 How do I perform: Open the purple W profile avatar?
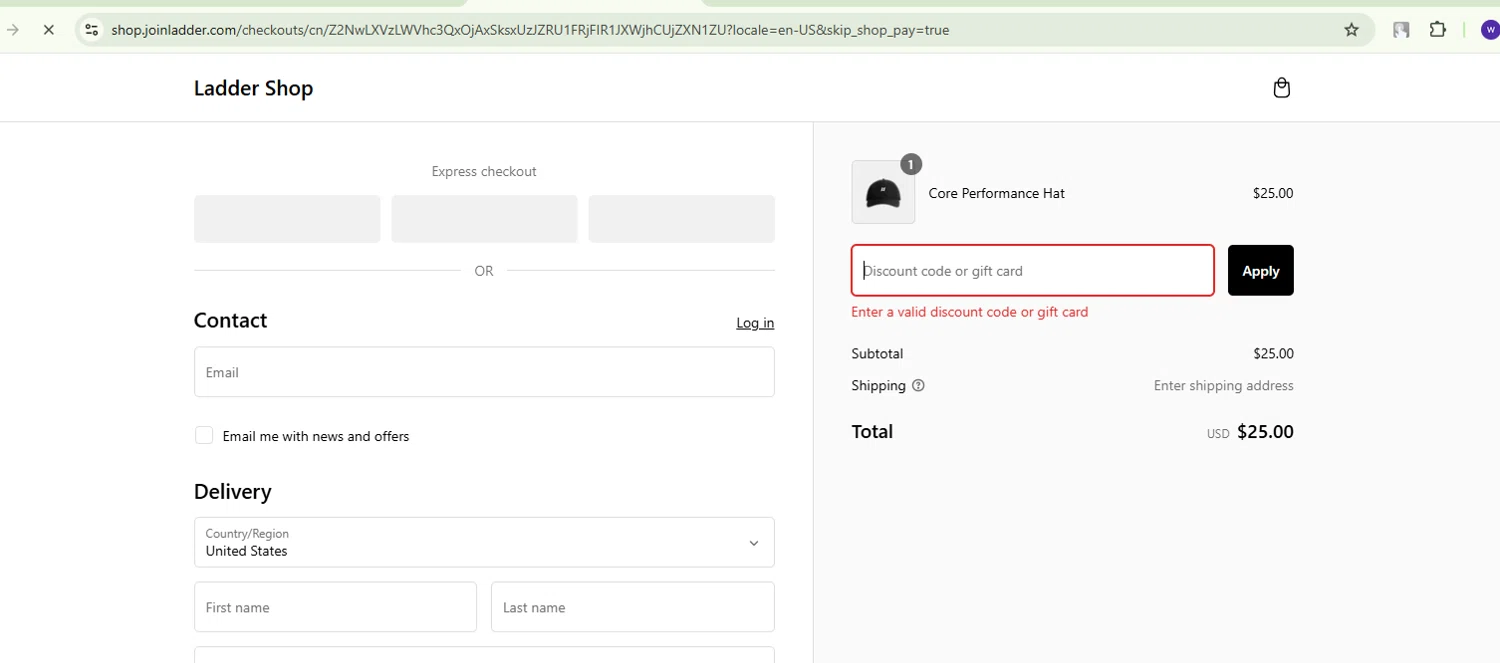(1489, 30)
